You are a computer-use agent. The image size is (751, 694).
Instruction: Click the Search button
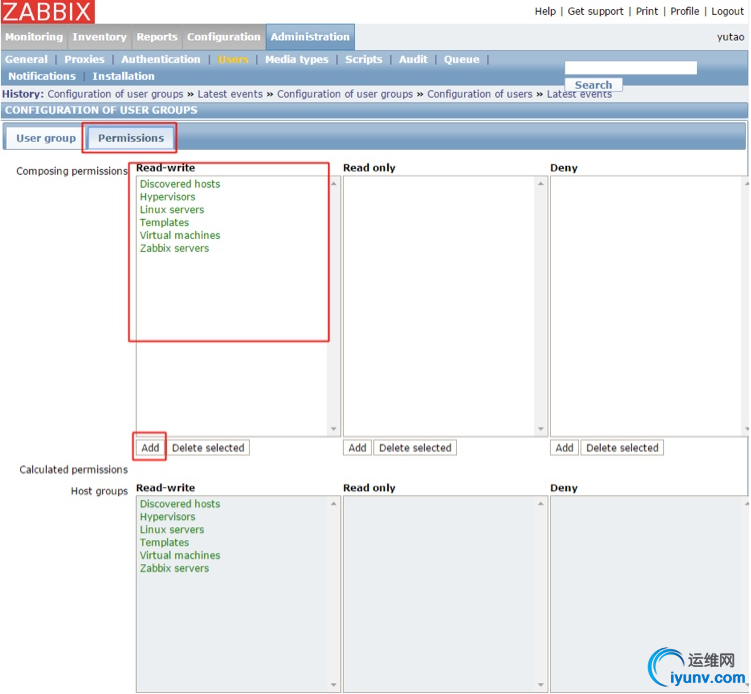[593, 85]
